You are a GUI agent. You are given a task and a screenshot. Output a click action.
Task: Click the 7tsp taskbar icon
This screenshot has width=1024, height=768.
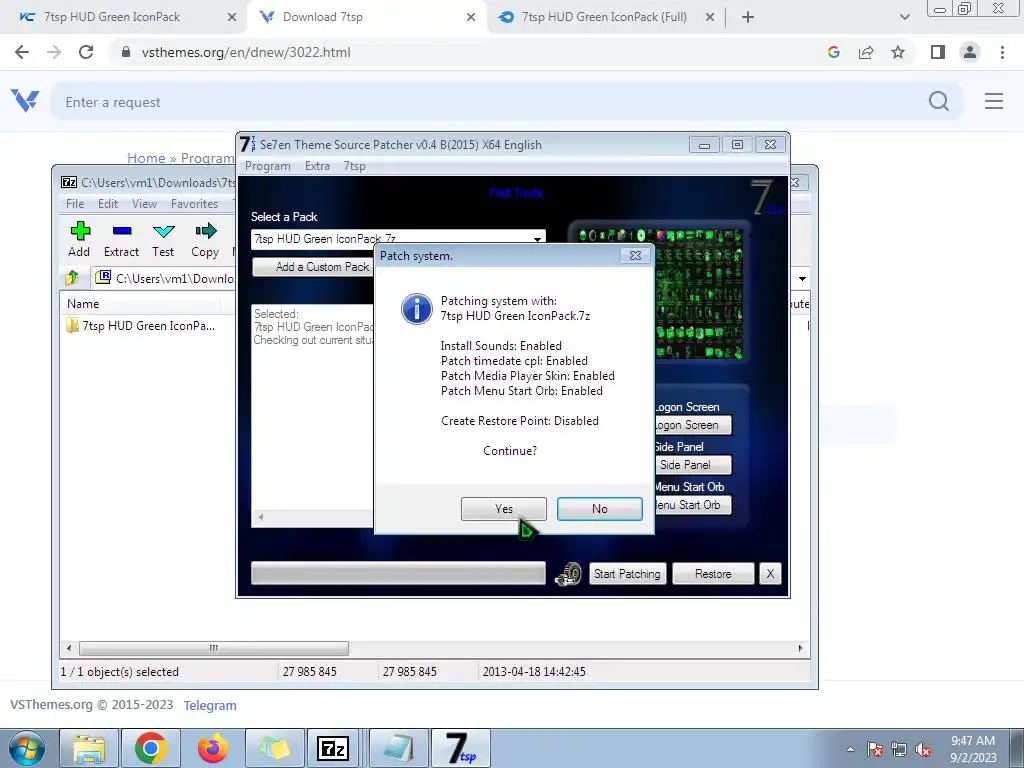pyautogui.click(x=461, y=748)
